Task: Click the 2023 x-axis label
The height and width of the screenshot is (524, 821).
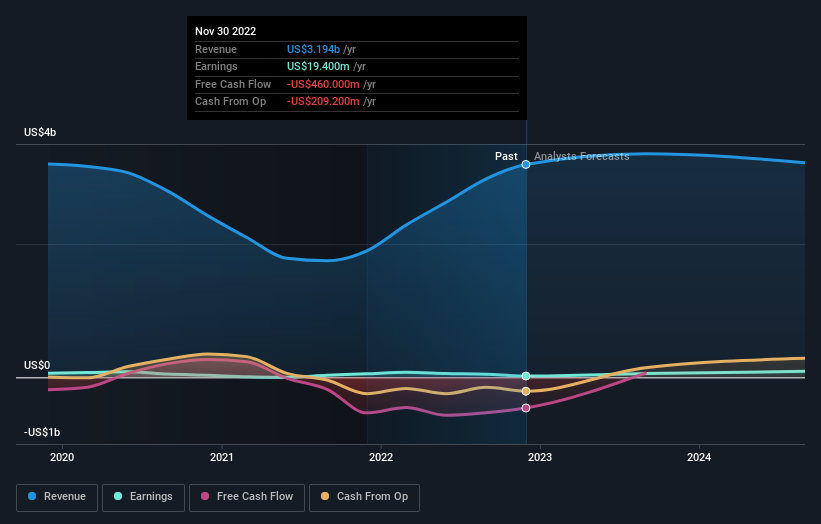Action: pos(540,457)
